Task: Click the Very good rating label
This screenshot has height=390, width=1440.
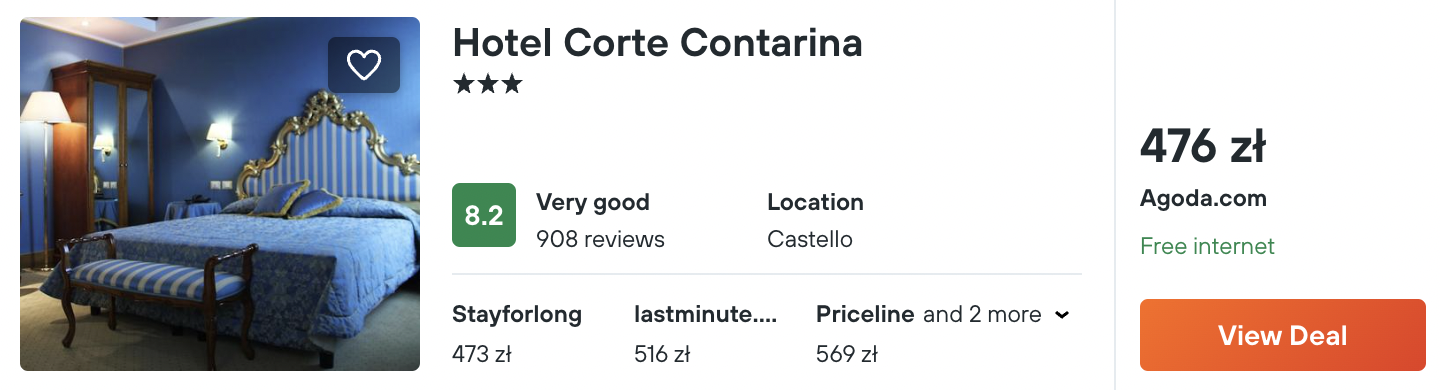Action: click(x=593, y=202)
